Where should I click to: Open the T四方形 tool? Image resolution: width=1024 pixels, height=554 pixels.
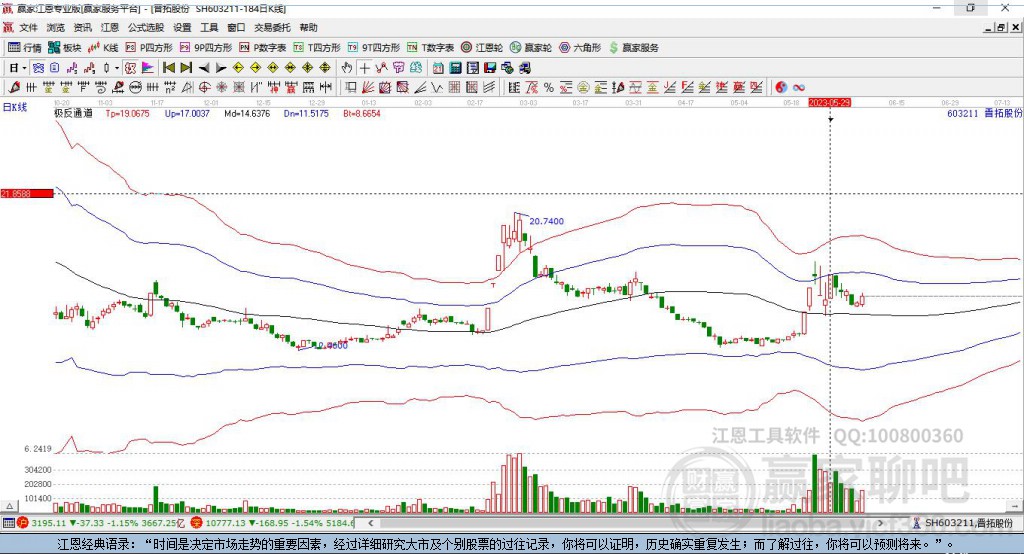(x=317, y=48)
